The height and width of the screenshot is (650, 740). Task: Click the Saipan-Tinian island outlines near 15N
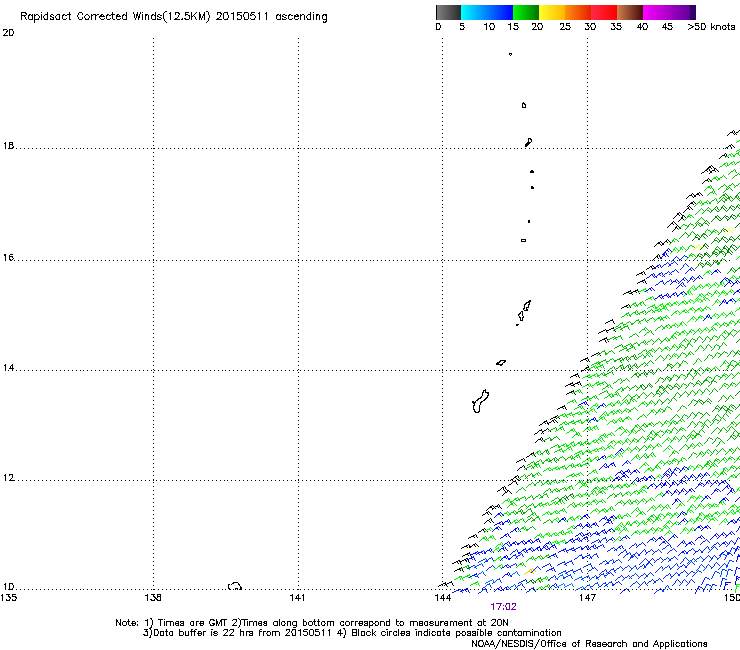click(x=524, y=312)
